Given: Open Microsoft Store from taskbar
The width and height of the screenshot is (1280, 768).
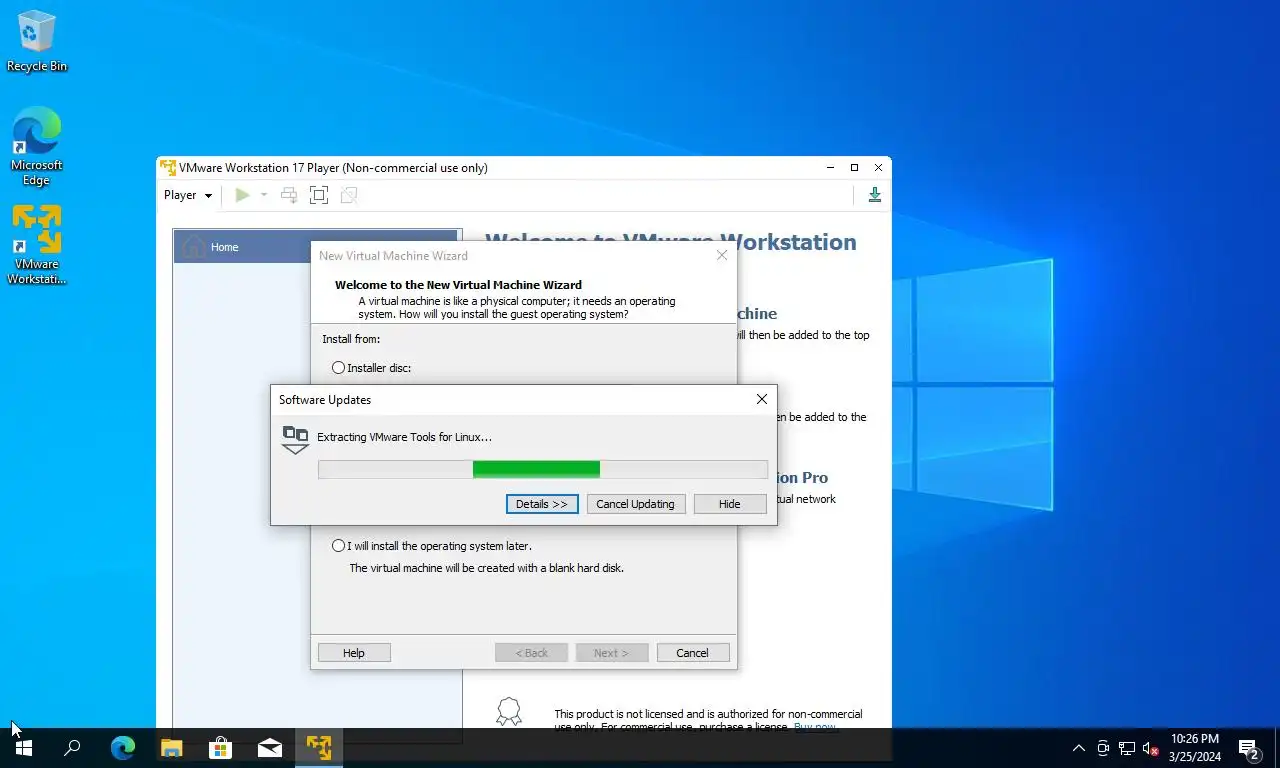Looking at the screenshot, I should pos(221,747).
